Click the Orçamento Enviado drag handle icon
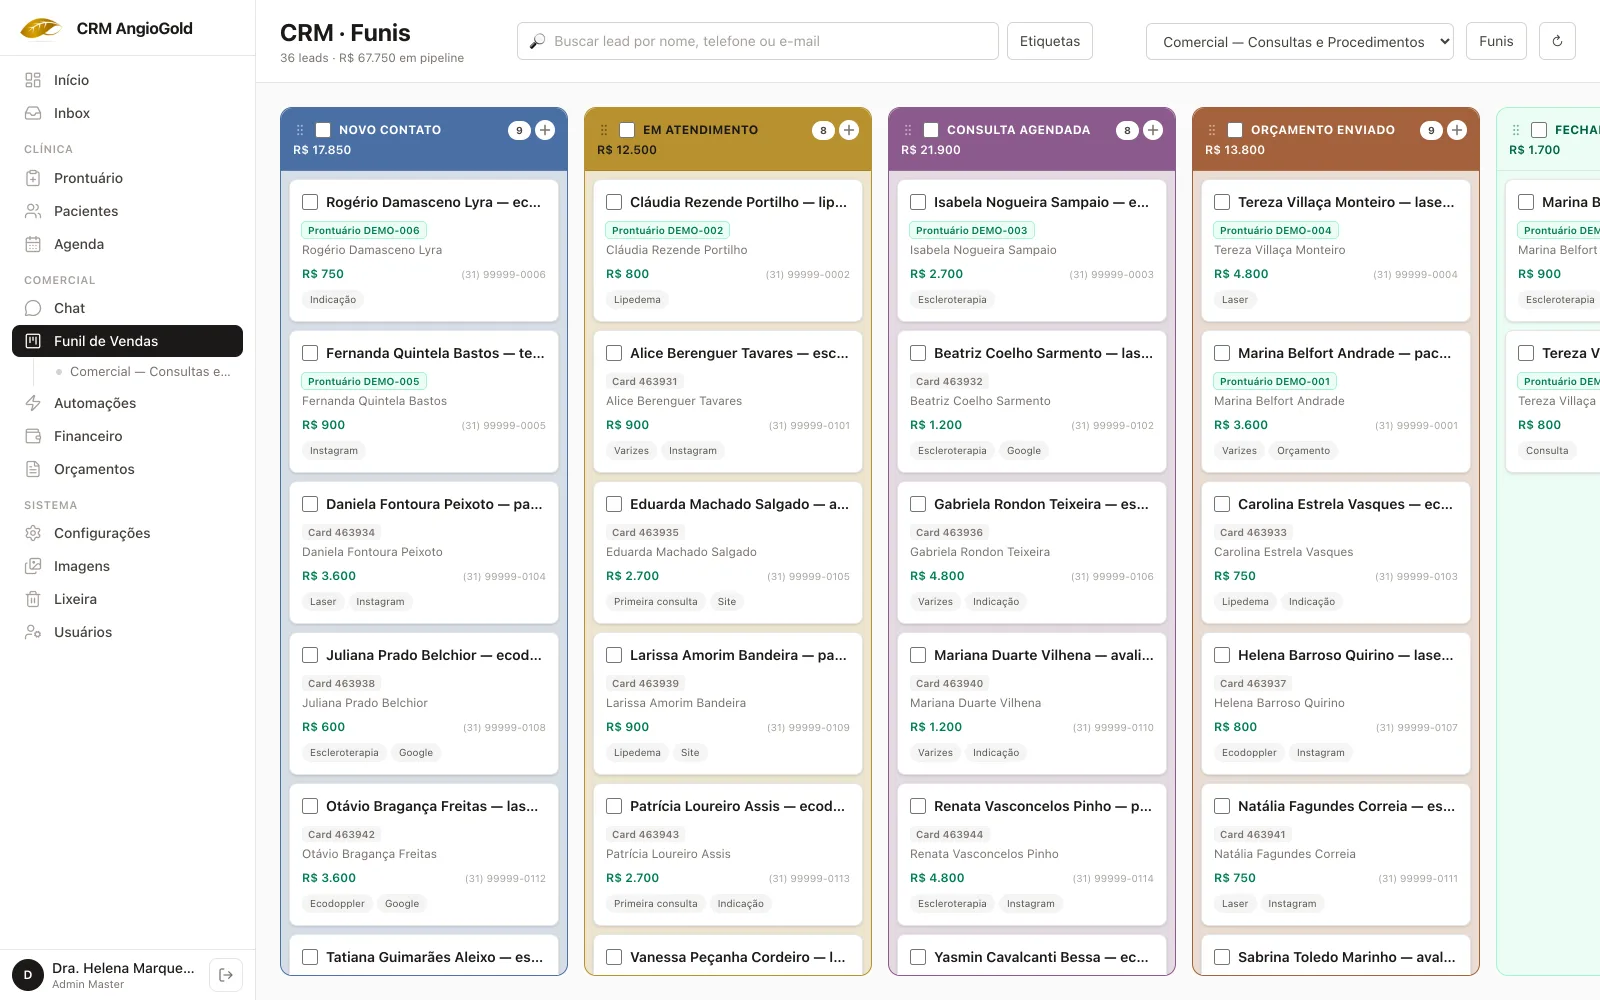This screenshot has width=1600, height=1000. coord(1212,130)
